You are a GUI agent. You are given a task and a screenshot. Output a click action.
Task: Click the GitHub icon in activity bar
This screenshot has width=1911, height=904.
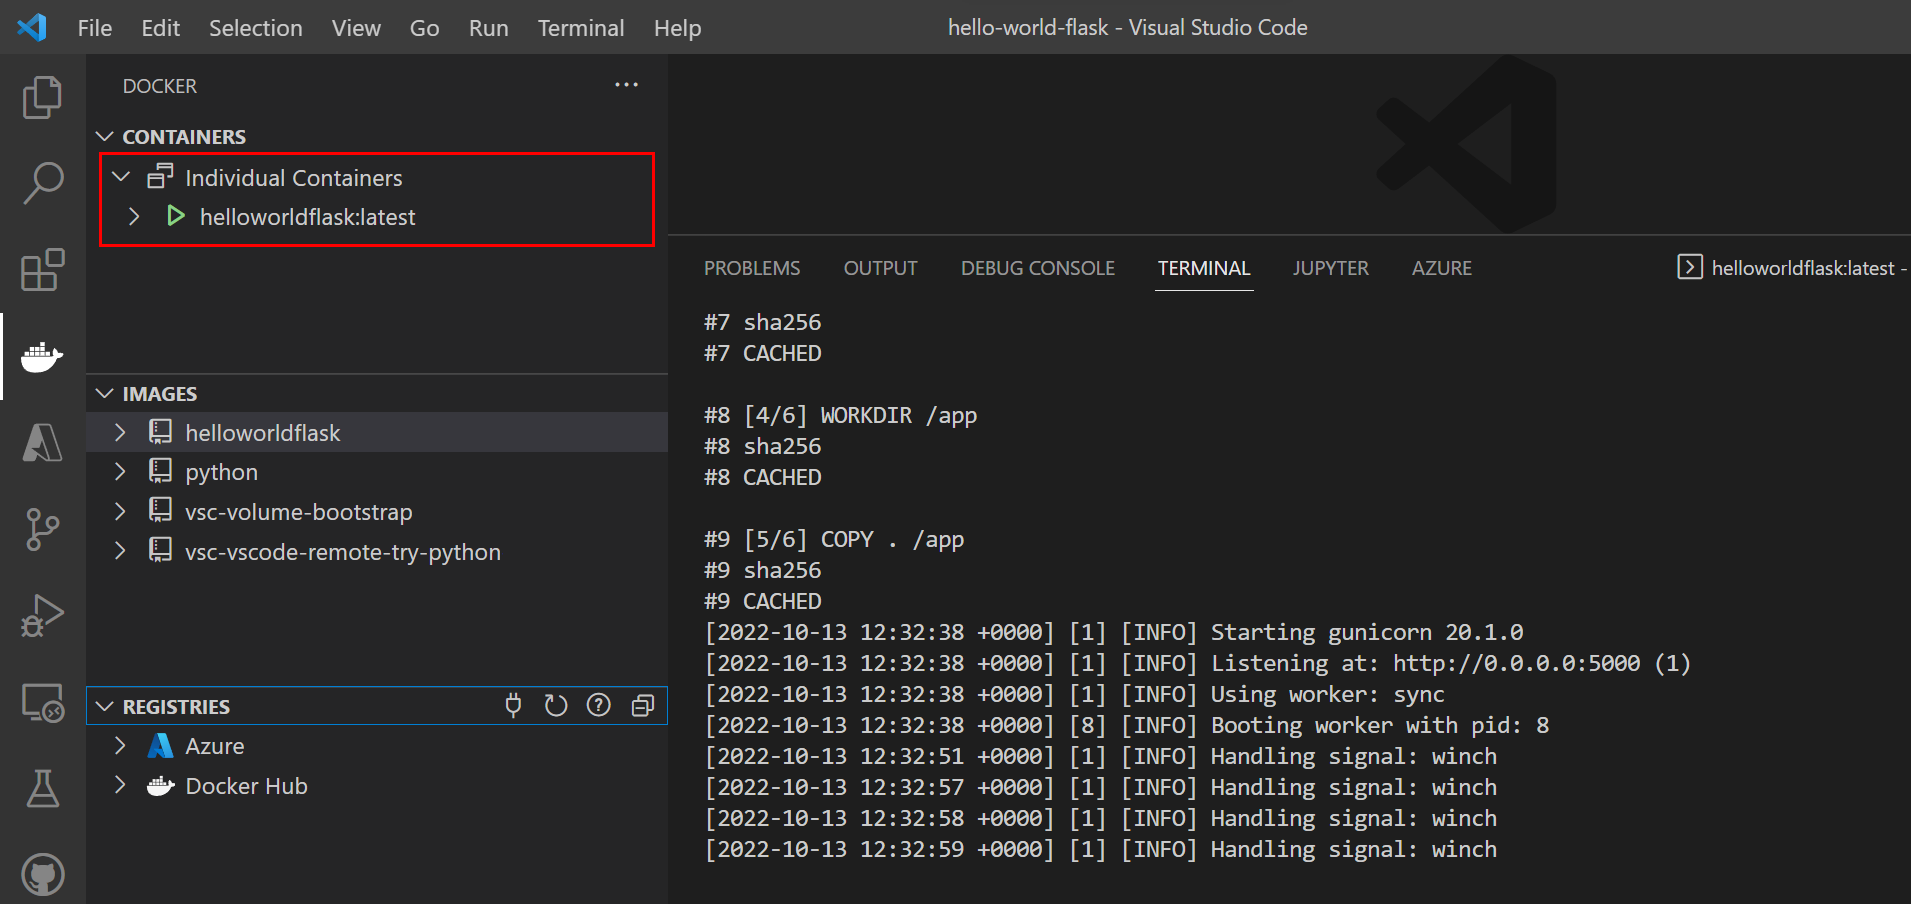coord(42,874)
